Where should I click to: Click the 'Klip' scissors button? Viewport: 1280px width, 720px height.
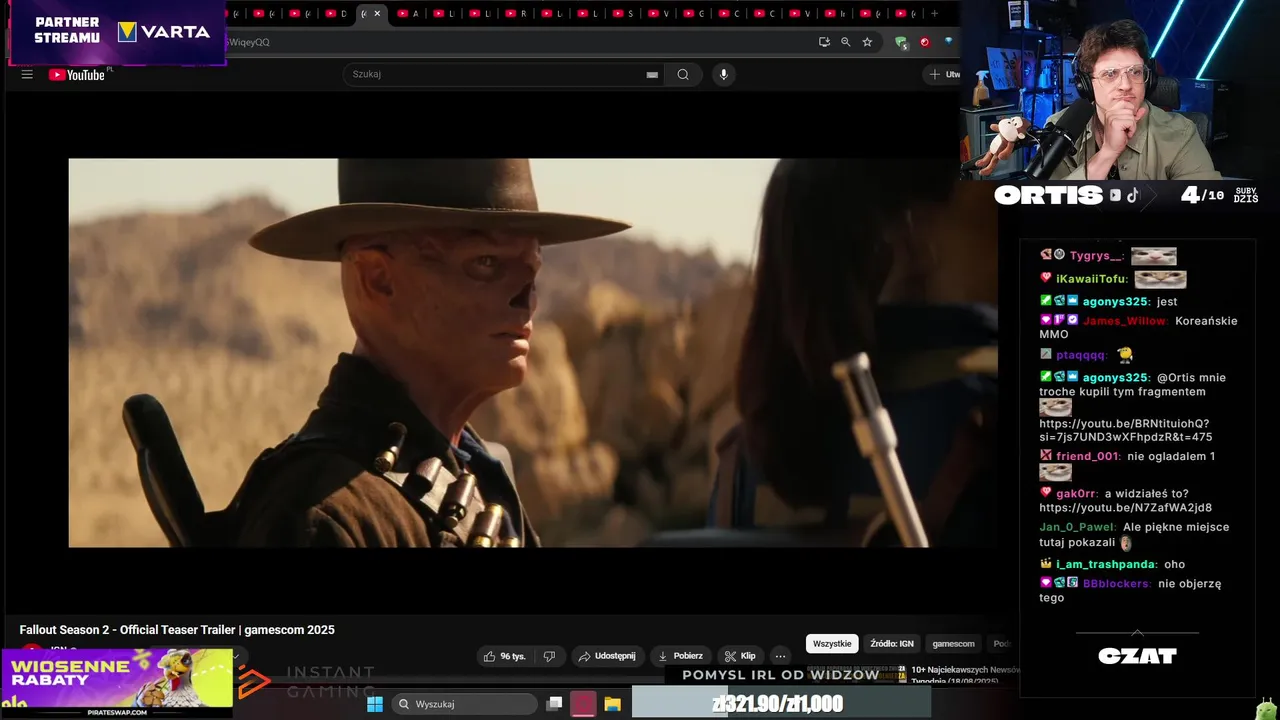pyautogui.click(x=740, y=656)
